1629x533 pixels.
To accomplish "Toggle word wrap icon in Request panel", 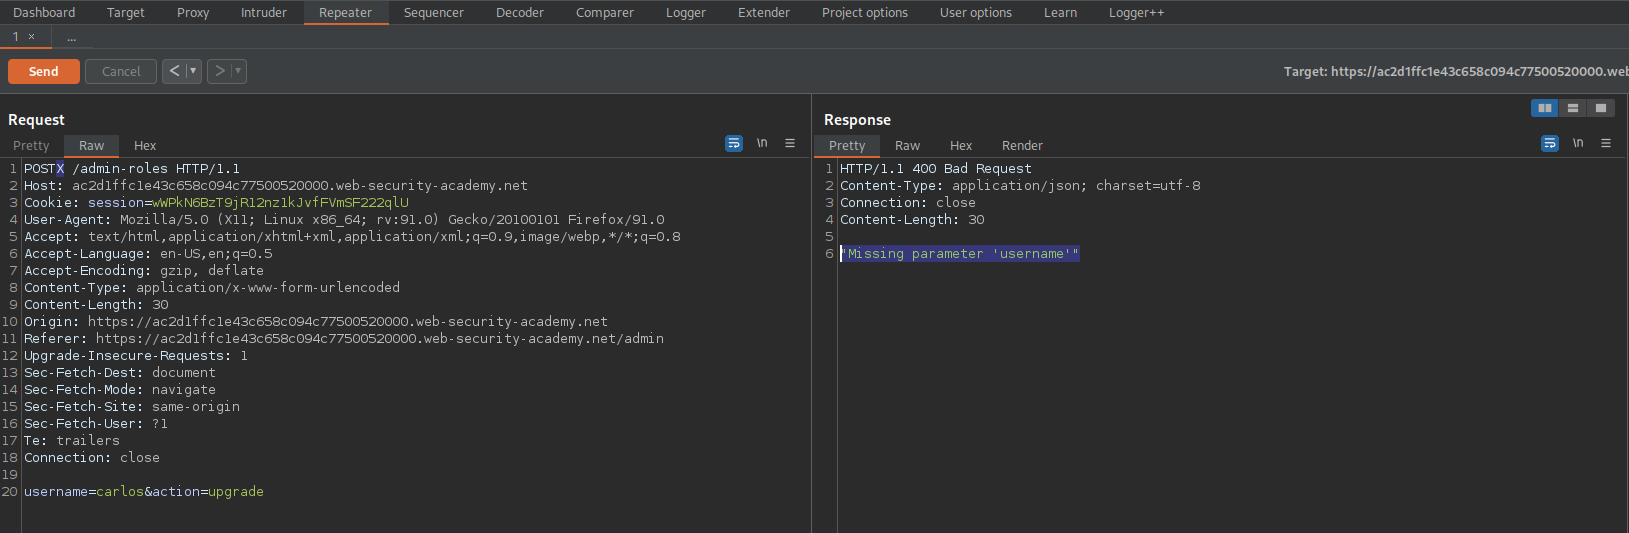I will 734,144.
